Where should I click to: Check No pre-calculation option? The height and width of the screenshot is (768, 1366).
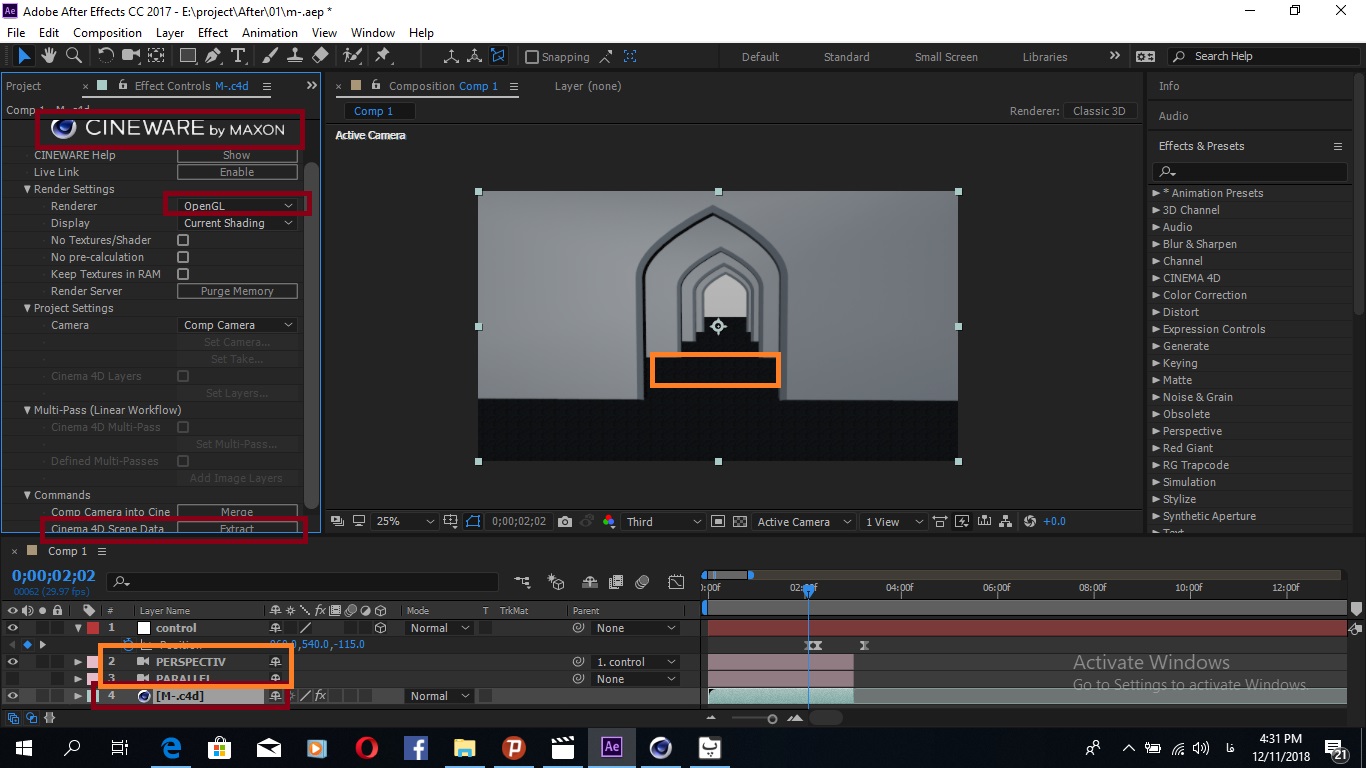point(183,257)
